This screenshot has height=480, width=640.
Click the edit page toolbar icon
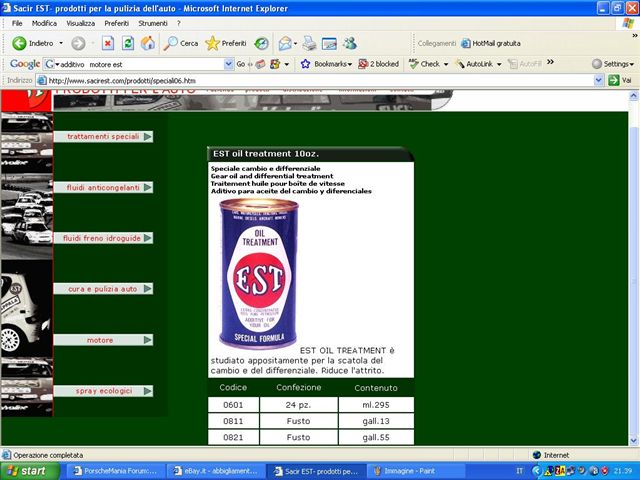[x=329, y=43]
